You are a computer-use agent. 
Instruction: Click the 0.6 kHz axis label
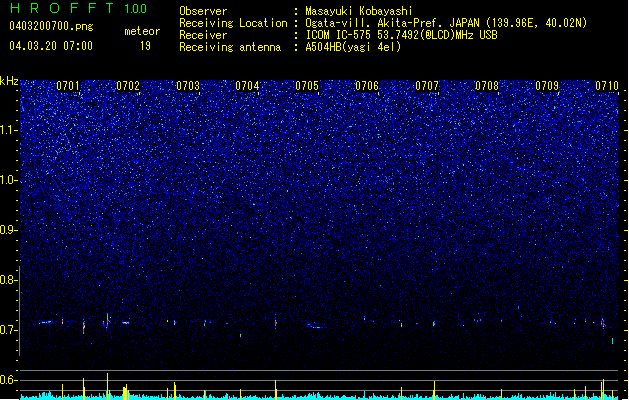point(9,380)
